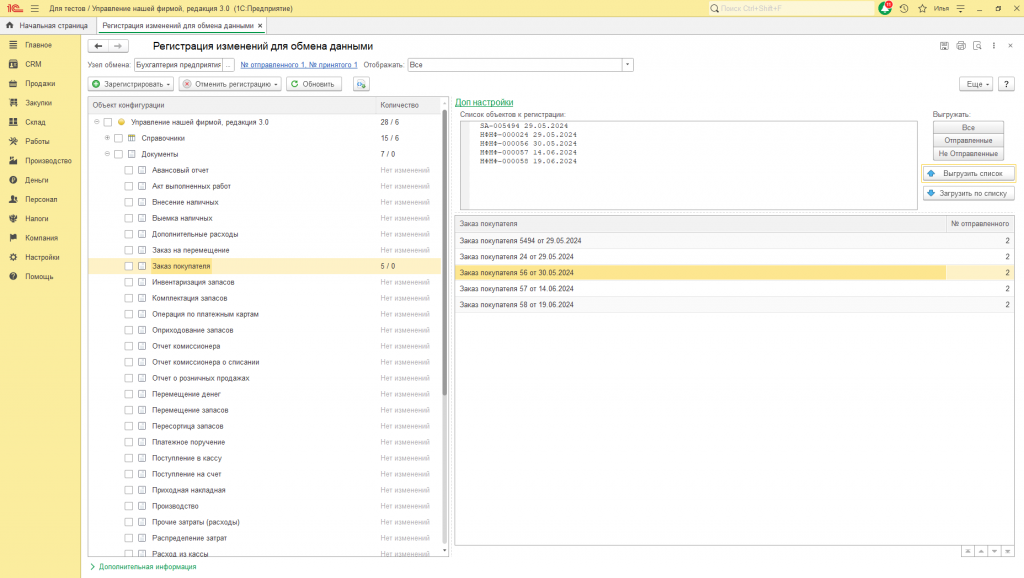The width and height of the screenshot is (1024, 578).
Task: Click the Узел обмена input field
Action: click(178, 65)
